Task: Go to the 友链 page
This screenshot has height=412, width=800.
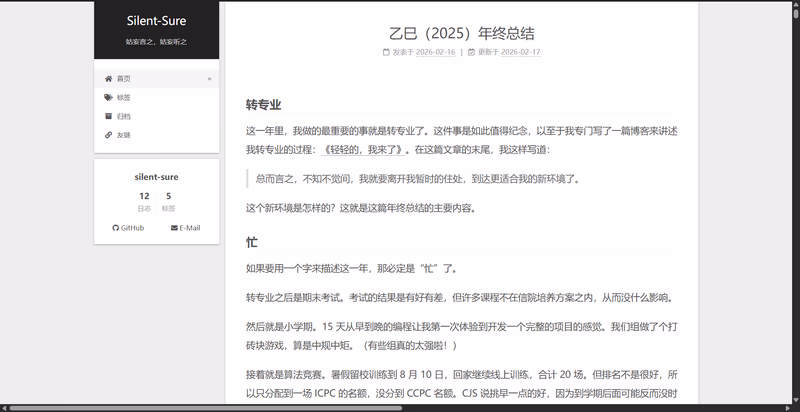Action: click(x=124, y=134)
